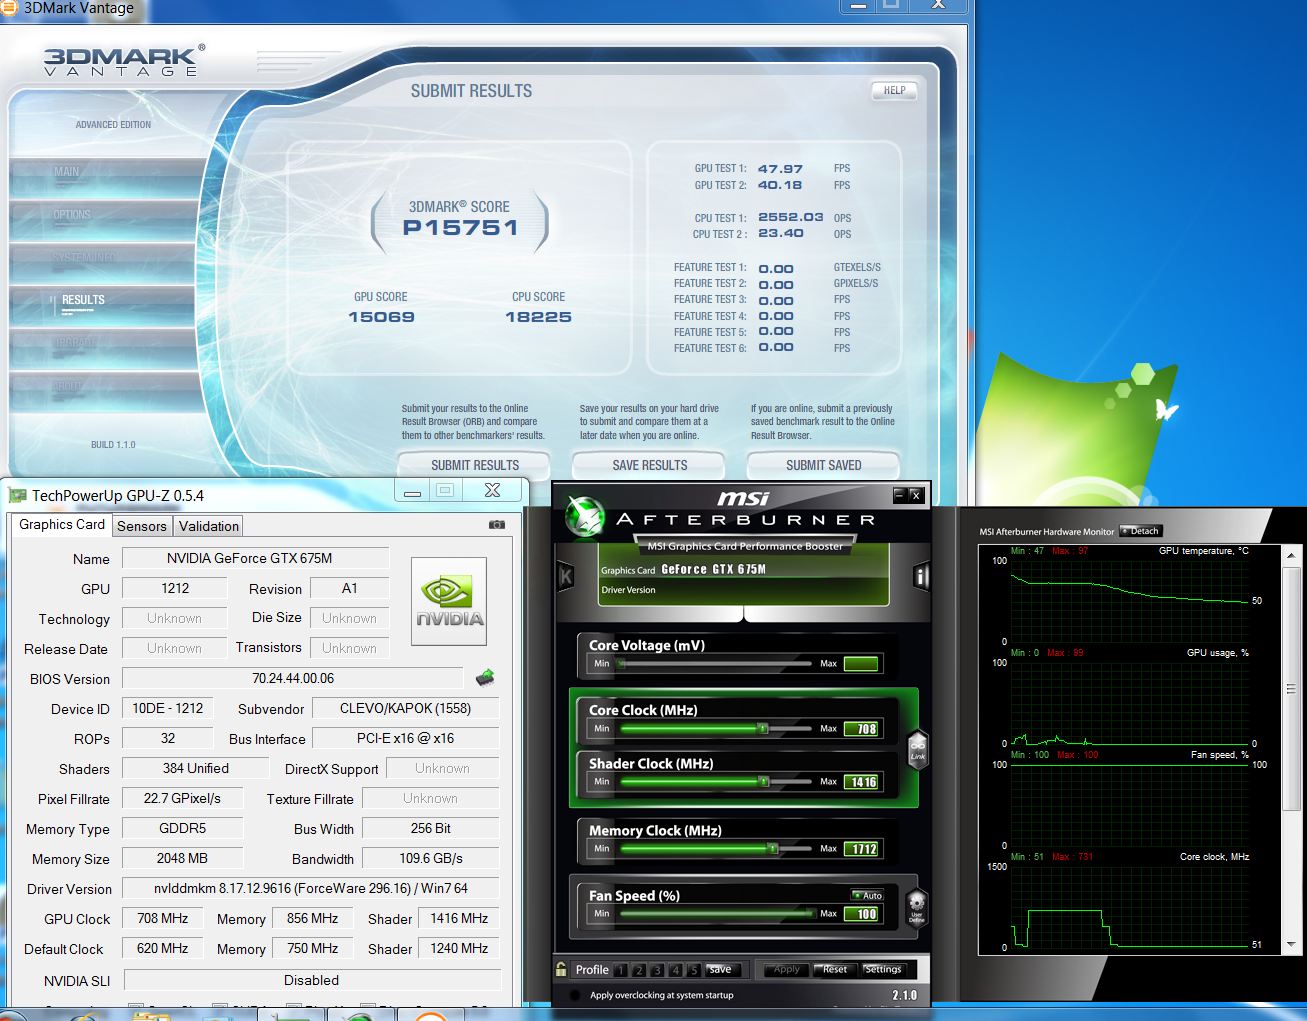The width and height of the screenshot is (1307, 1021).
Task: Click the GPU-Z title bar app icon
Action: click(x=17, y=495)
